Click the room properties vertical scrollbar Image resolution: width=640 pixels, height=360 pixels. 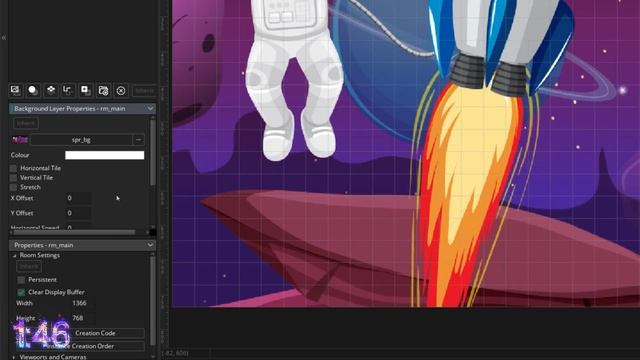(153, 301)
